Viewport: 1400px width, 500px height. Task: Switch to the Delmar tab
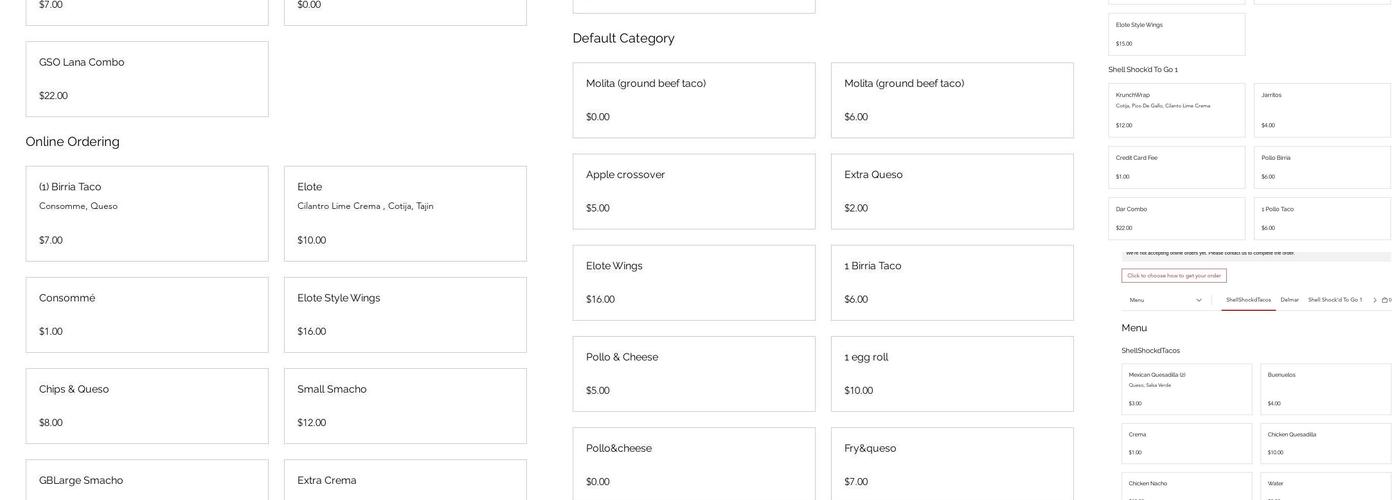coord(1290,300)
